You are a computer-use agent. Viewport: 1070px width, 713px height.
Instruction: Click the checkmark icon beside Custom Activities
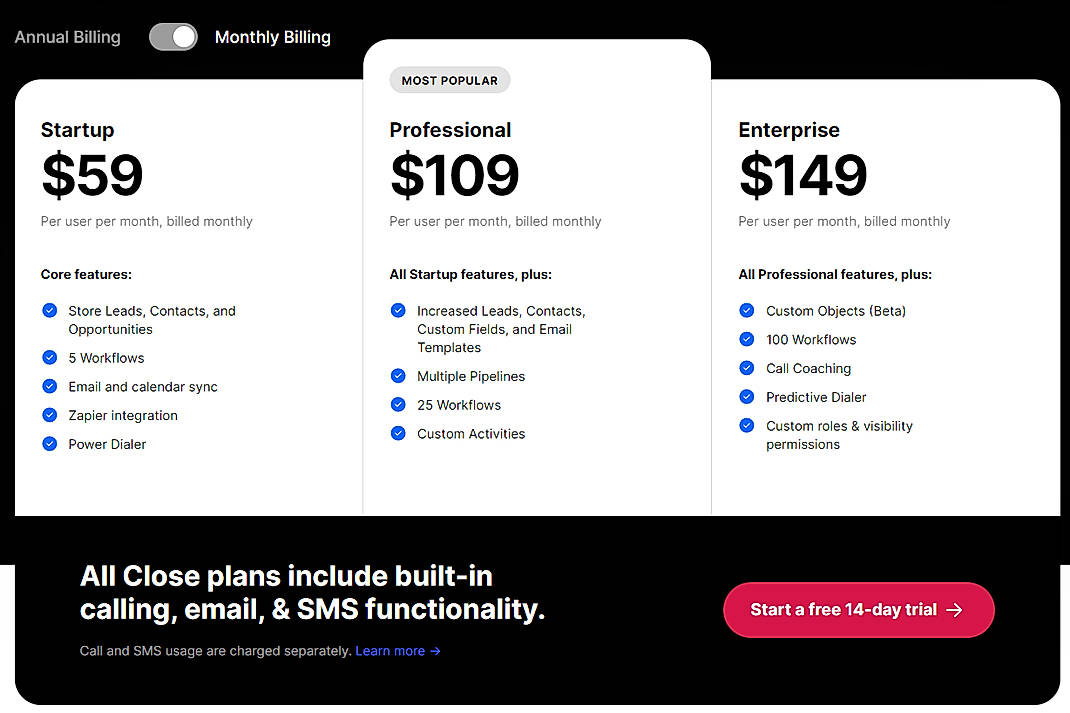click(398, 433)
